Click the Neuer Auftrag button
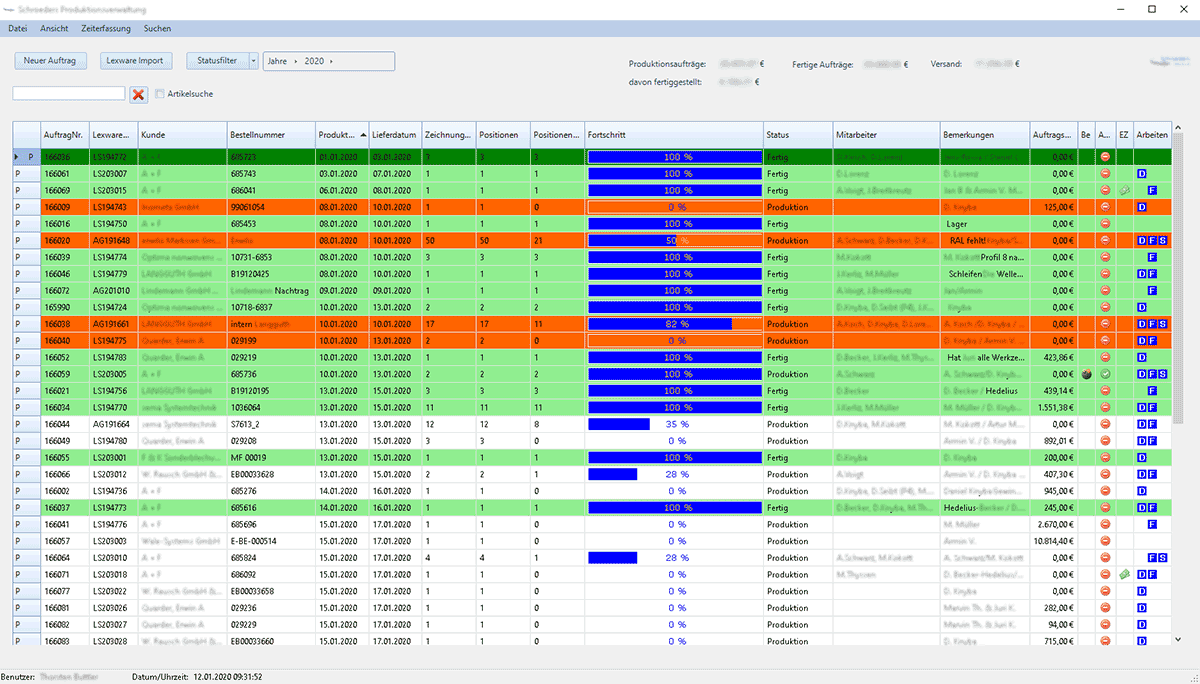1200x684 pixels. click(51, 61)
